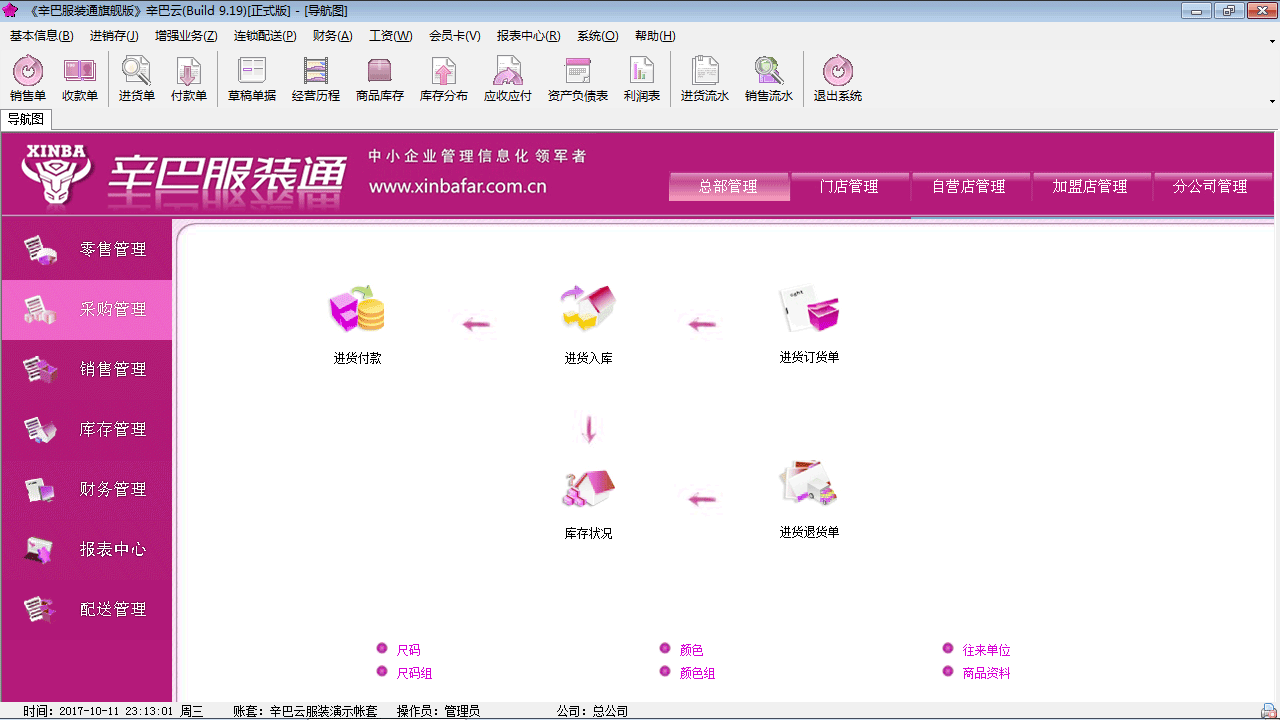Open 系统(O) menu
Viewport: 1280px width, 720px height.
coord(597,36)
